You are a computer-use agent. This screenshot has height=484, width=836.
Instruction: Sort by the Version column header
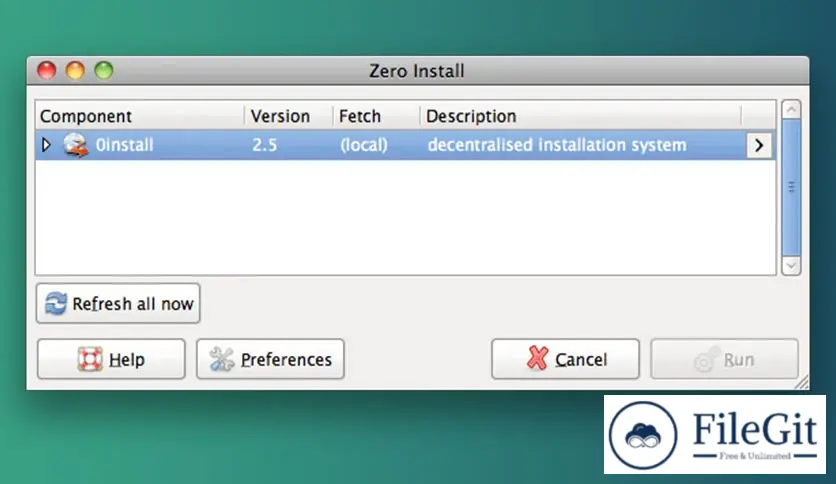point(288,116)
